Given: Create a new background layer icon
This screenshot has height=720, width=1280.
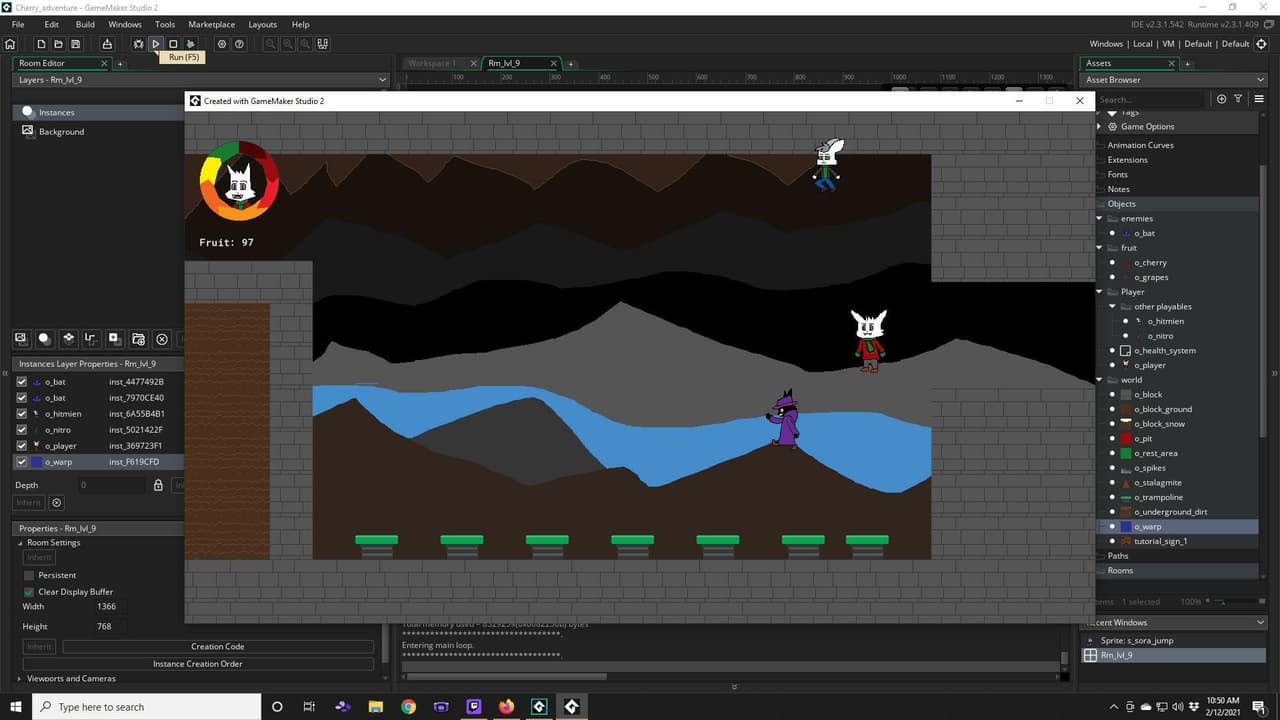Looking at the screenshot, I should coord(20,339).
